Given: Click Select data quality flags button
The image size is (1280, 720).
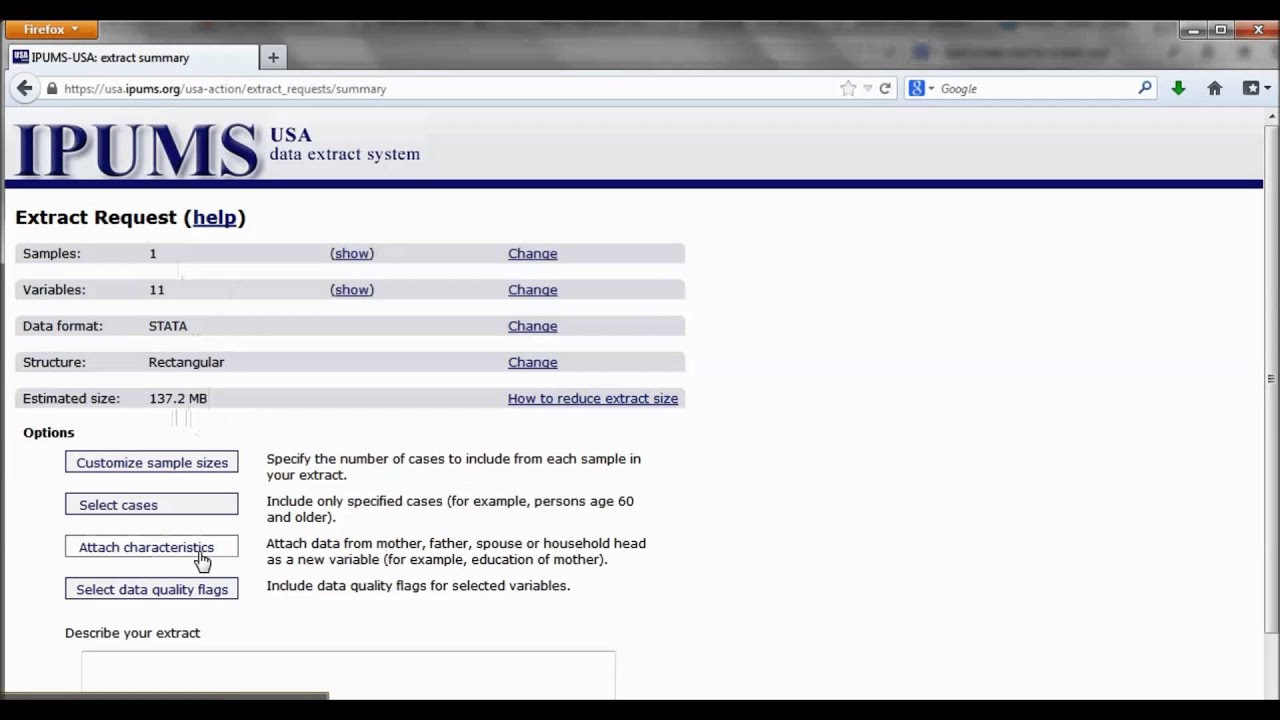Looking at the screenshot, I should point(152,589).
